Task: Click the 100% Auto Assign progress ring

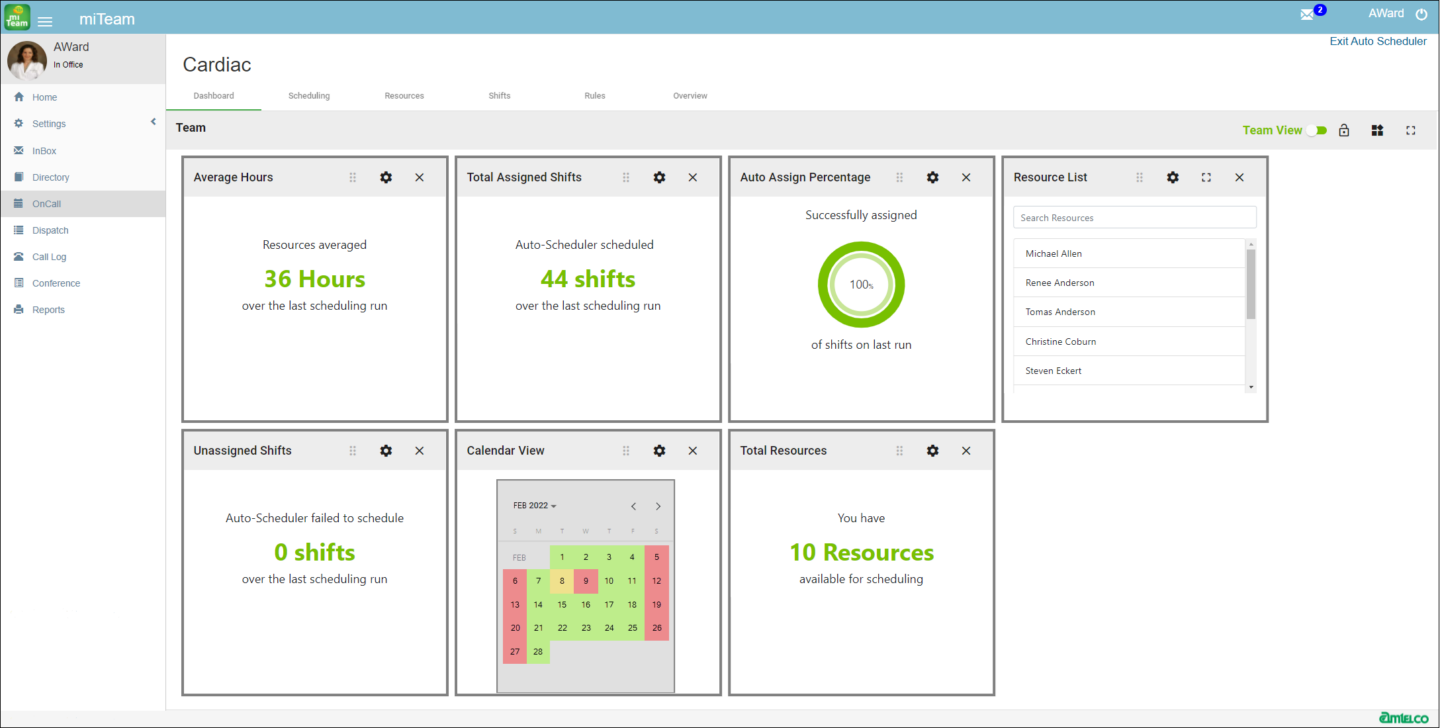Action: [861, 284]
